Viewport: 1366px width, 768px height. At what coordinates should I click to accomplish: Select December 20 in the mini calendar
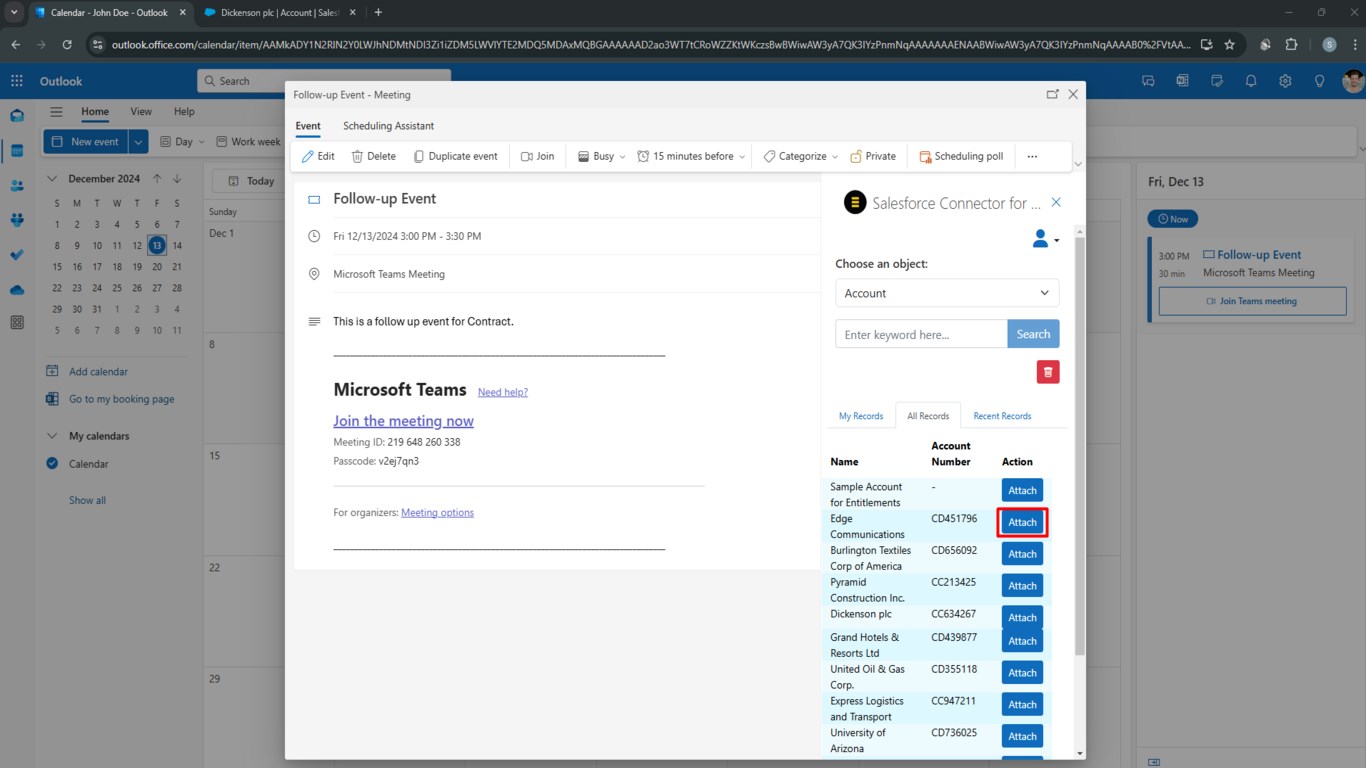(x=157, y=267)
